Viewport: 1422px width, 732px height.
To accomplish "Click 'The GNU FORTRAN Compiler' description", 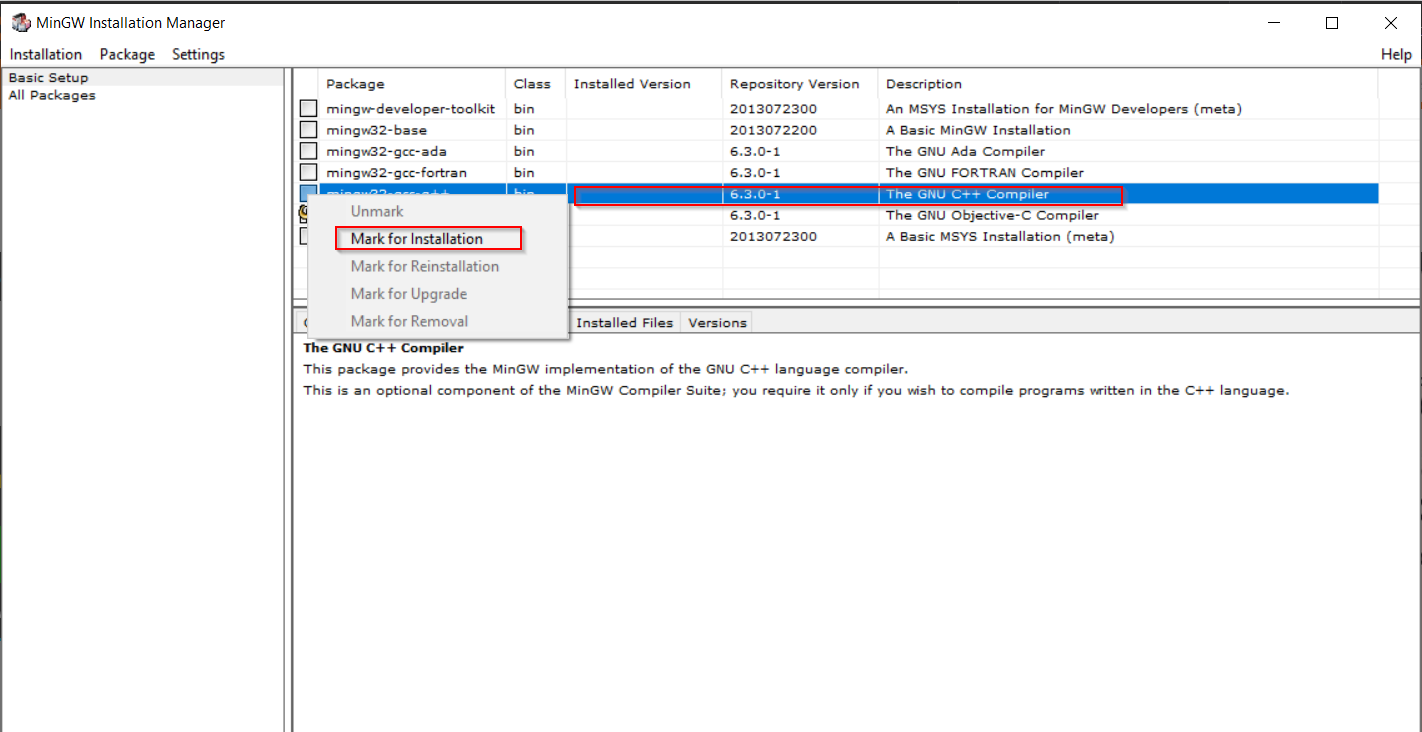I will [x=985, y=173].
